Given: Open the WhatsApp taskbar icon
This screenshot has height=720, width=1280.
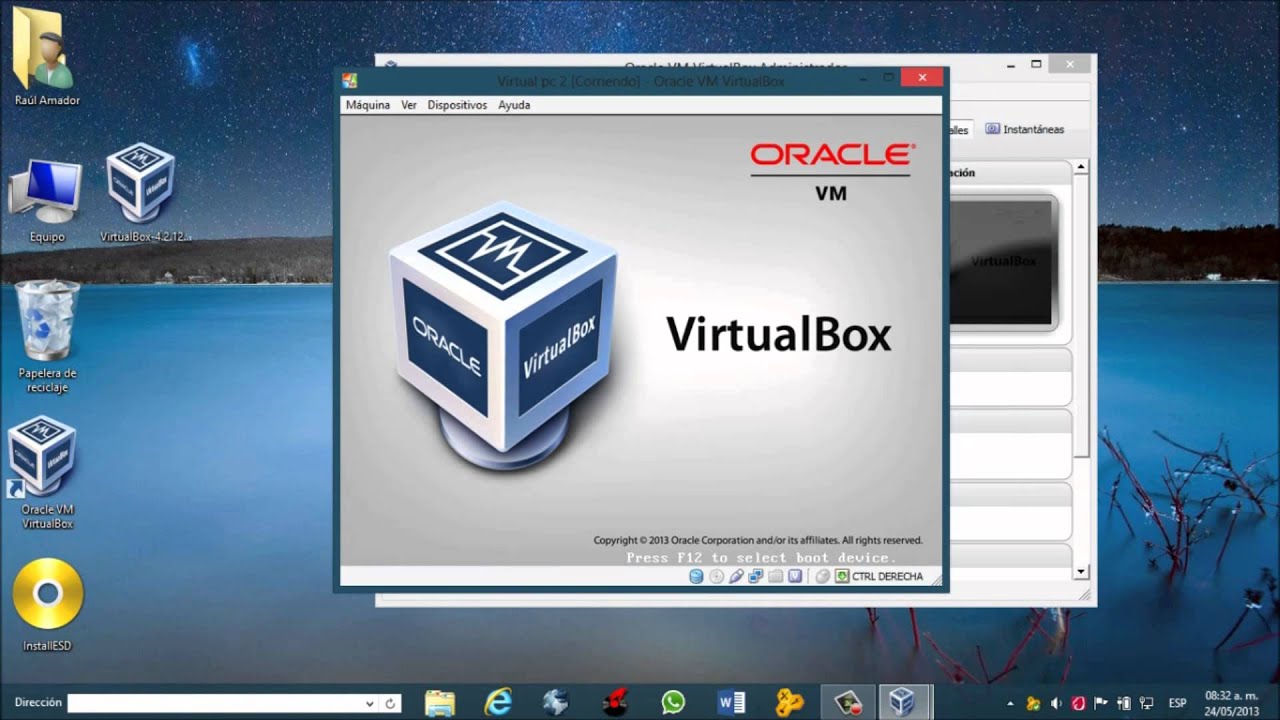Looking at the screenshot, I should tap(673, 702).
